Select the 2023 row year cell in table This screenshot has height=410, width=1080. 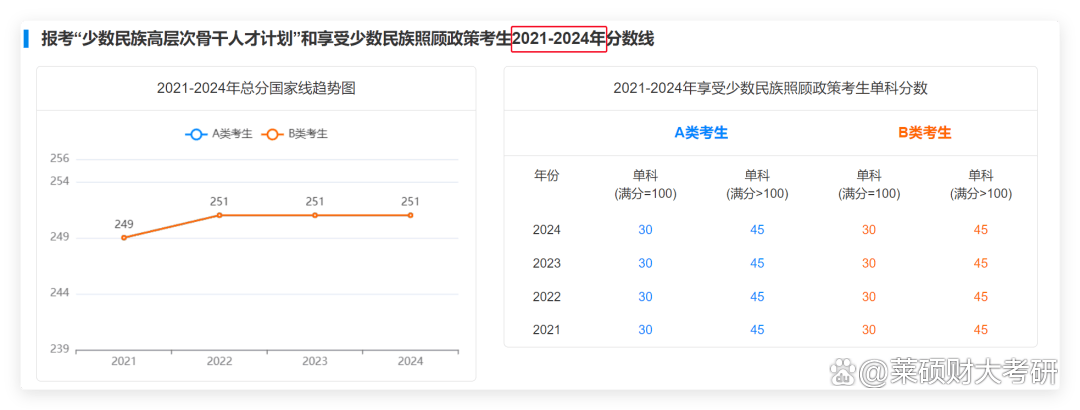tap(547, 263)
